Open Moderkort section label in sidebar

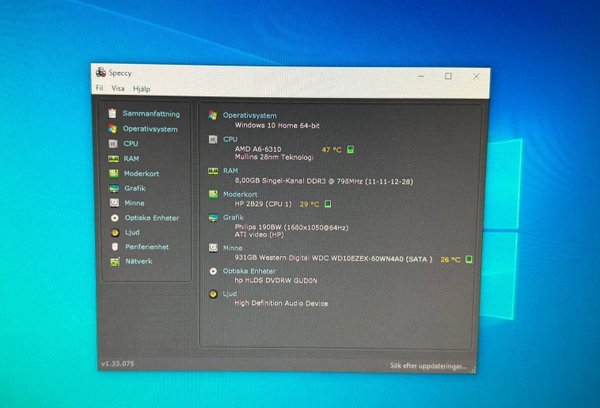[141, 173]
